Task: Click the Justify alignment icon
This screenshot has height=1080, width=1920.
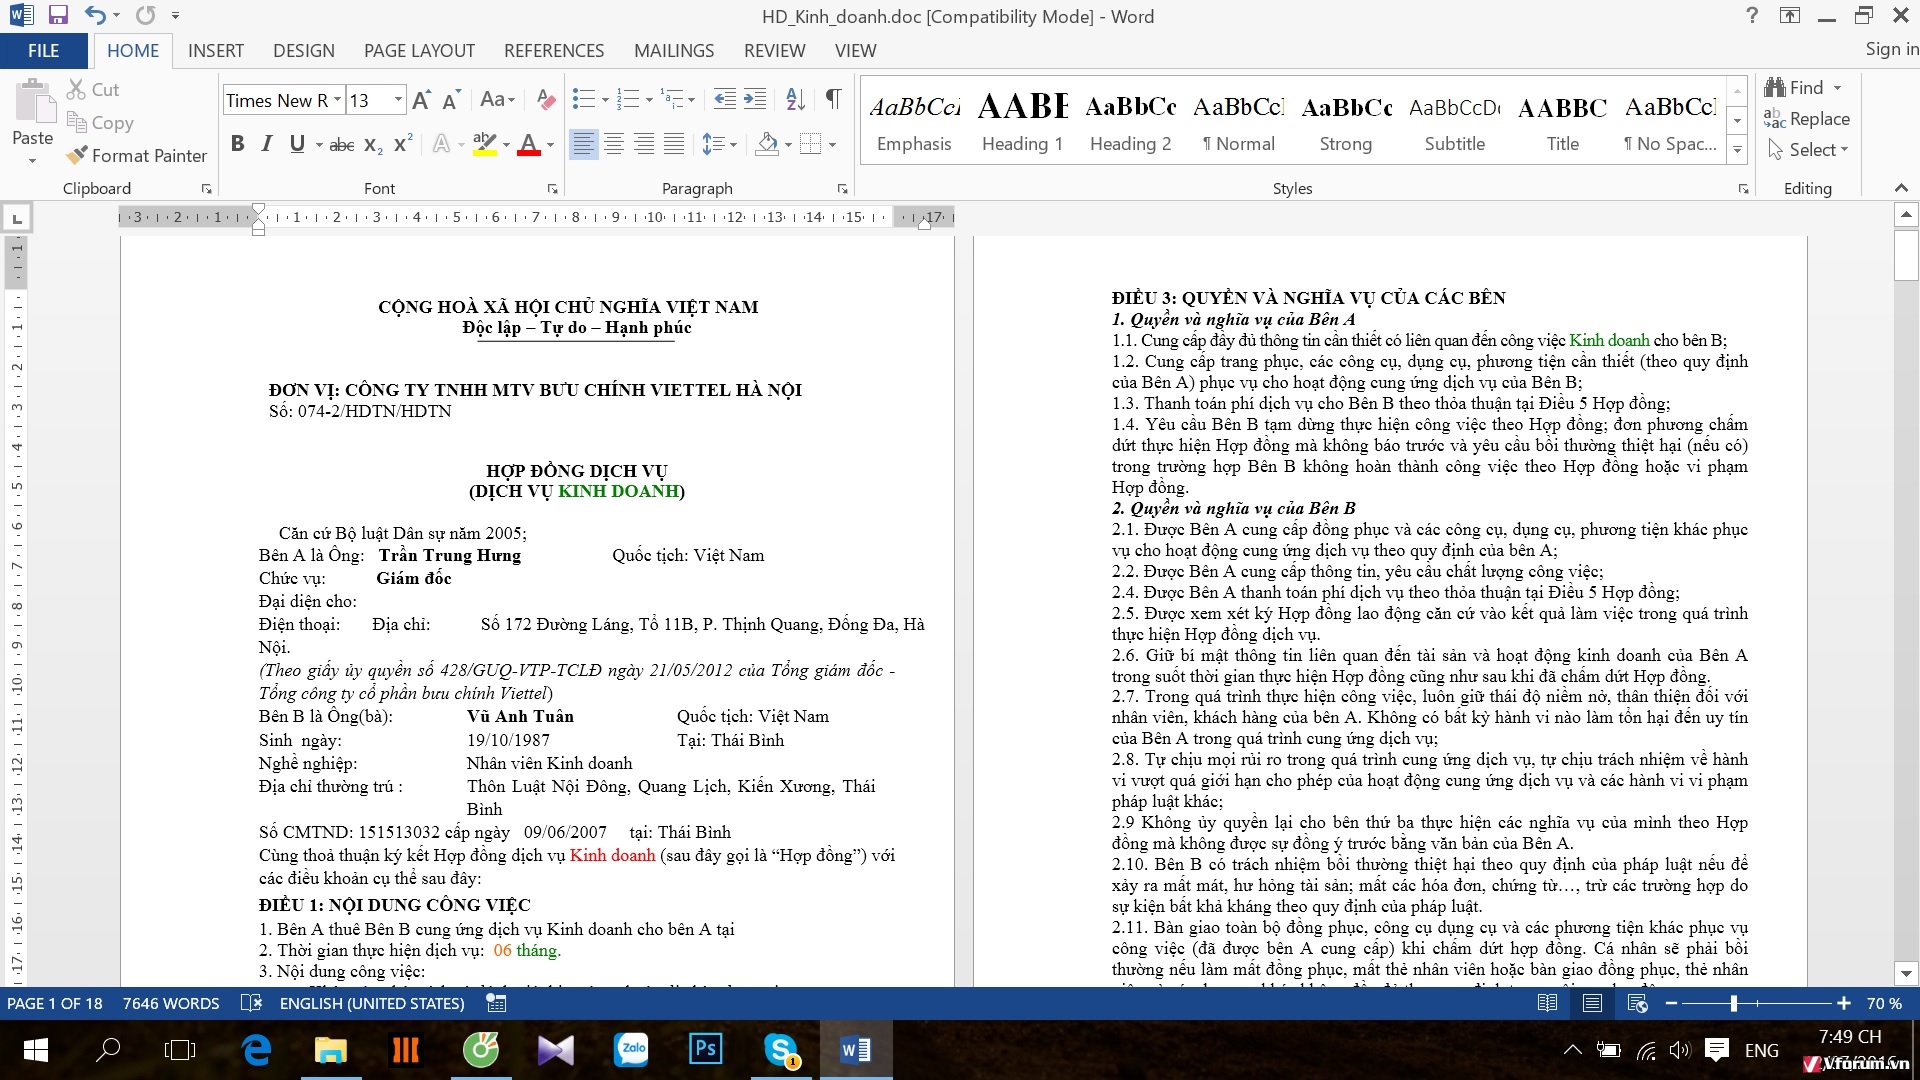Action: click(x=675, y=144)
